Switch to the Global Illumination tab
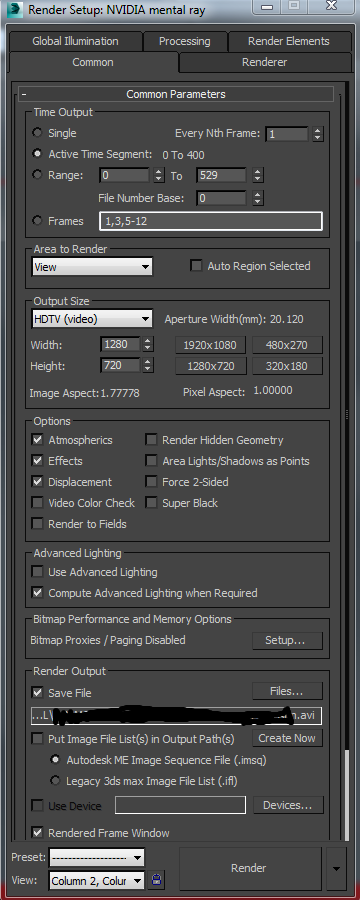 click(75, 41)
